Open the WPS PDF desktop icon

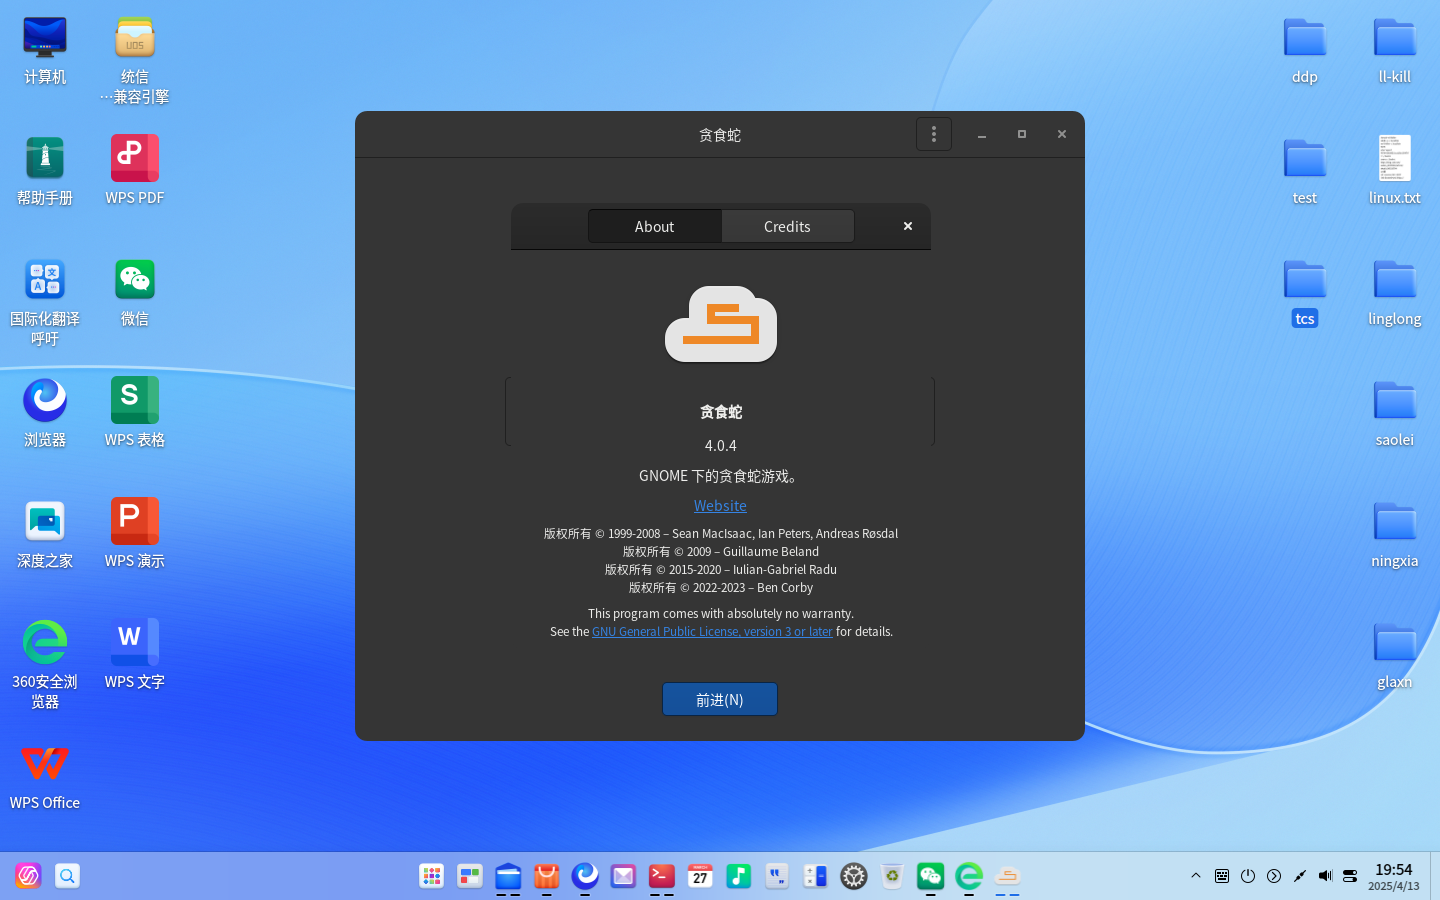point(135,171)
